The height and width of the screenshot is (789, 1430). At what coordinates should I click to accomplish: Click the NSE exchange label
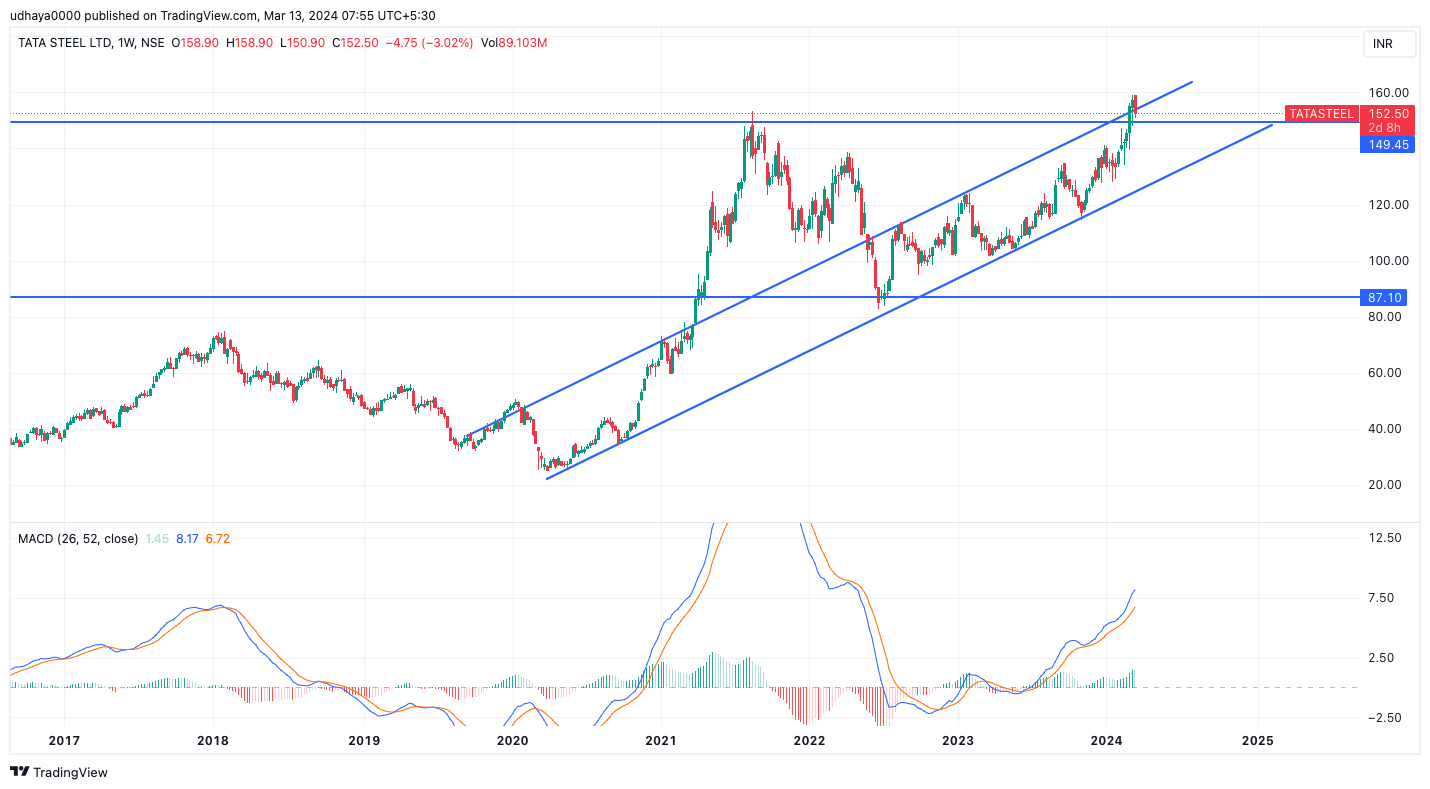click(153, 43)
